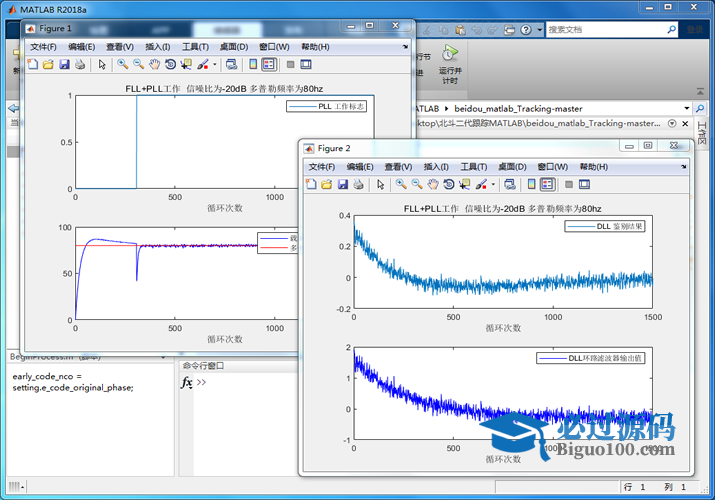715x500 pixels.
Task: Toggle Rotate 3D tool in Figure 1
Action: click(170, 64)
